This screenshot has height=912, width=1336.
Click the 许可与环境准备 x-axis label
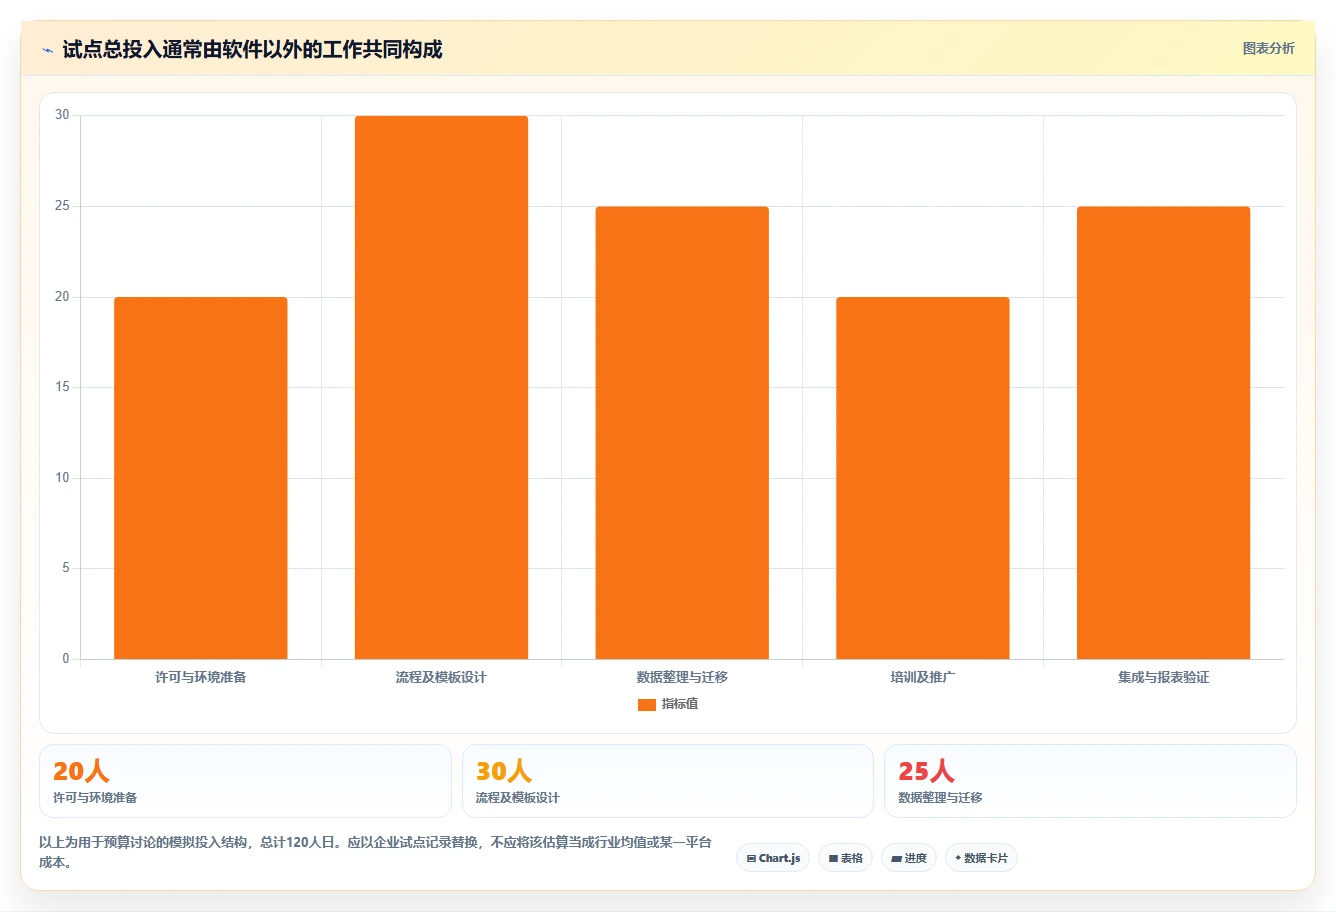[x=201, y=677]
